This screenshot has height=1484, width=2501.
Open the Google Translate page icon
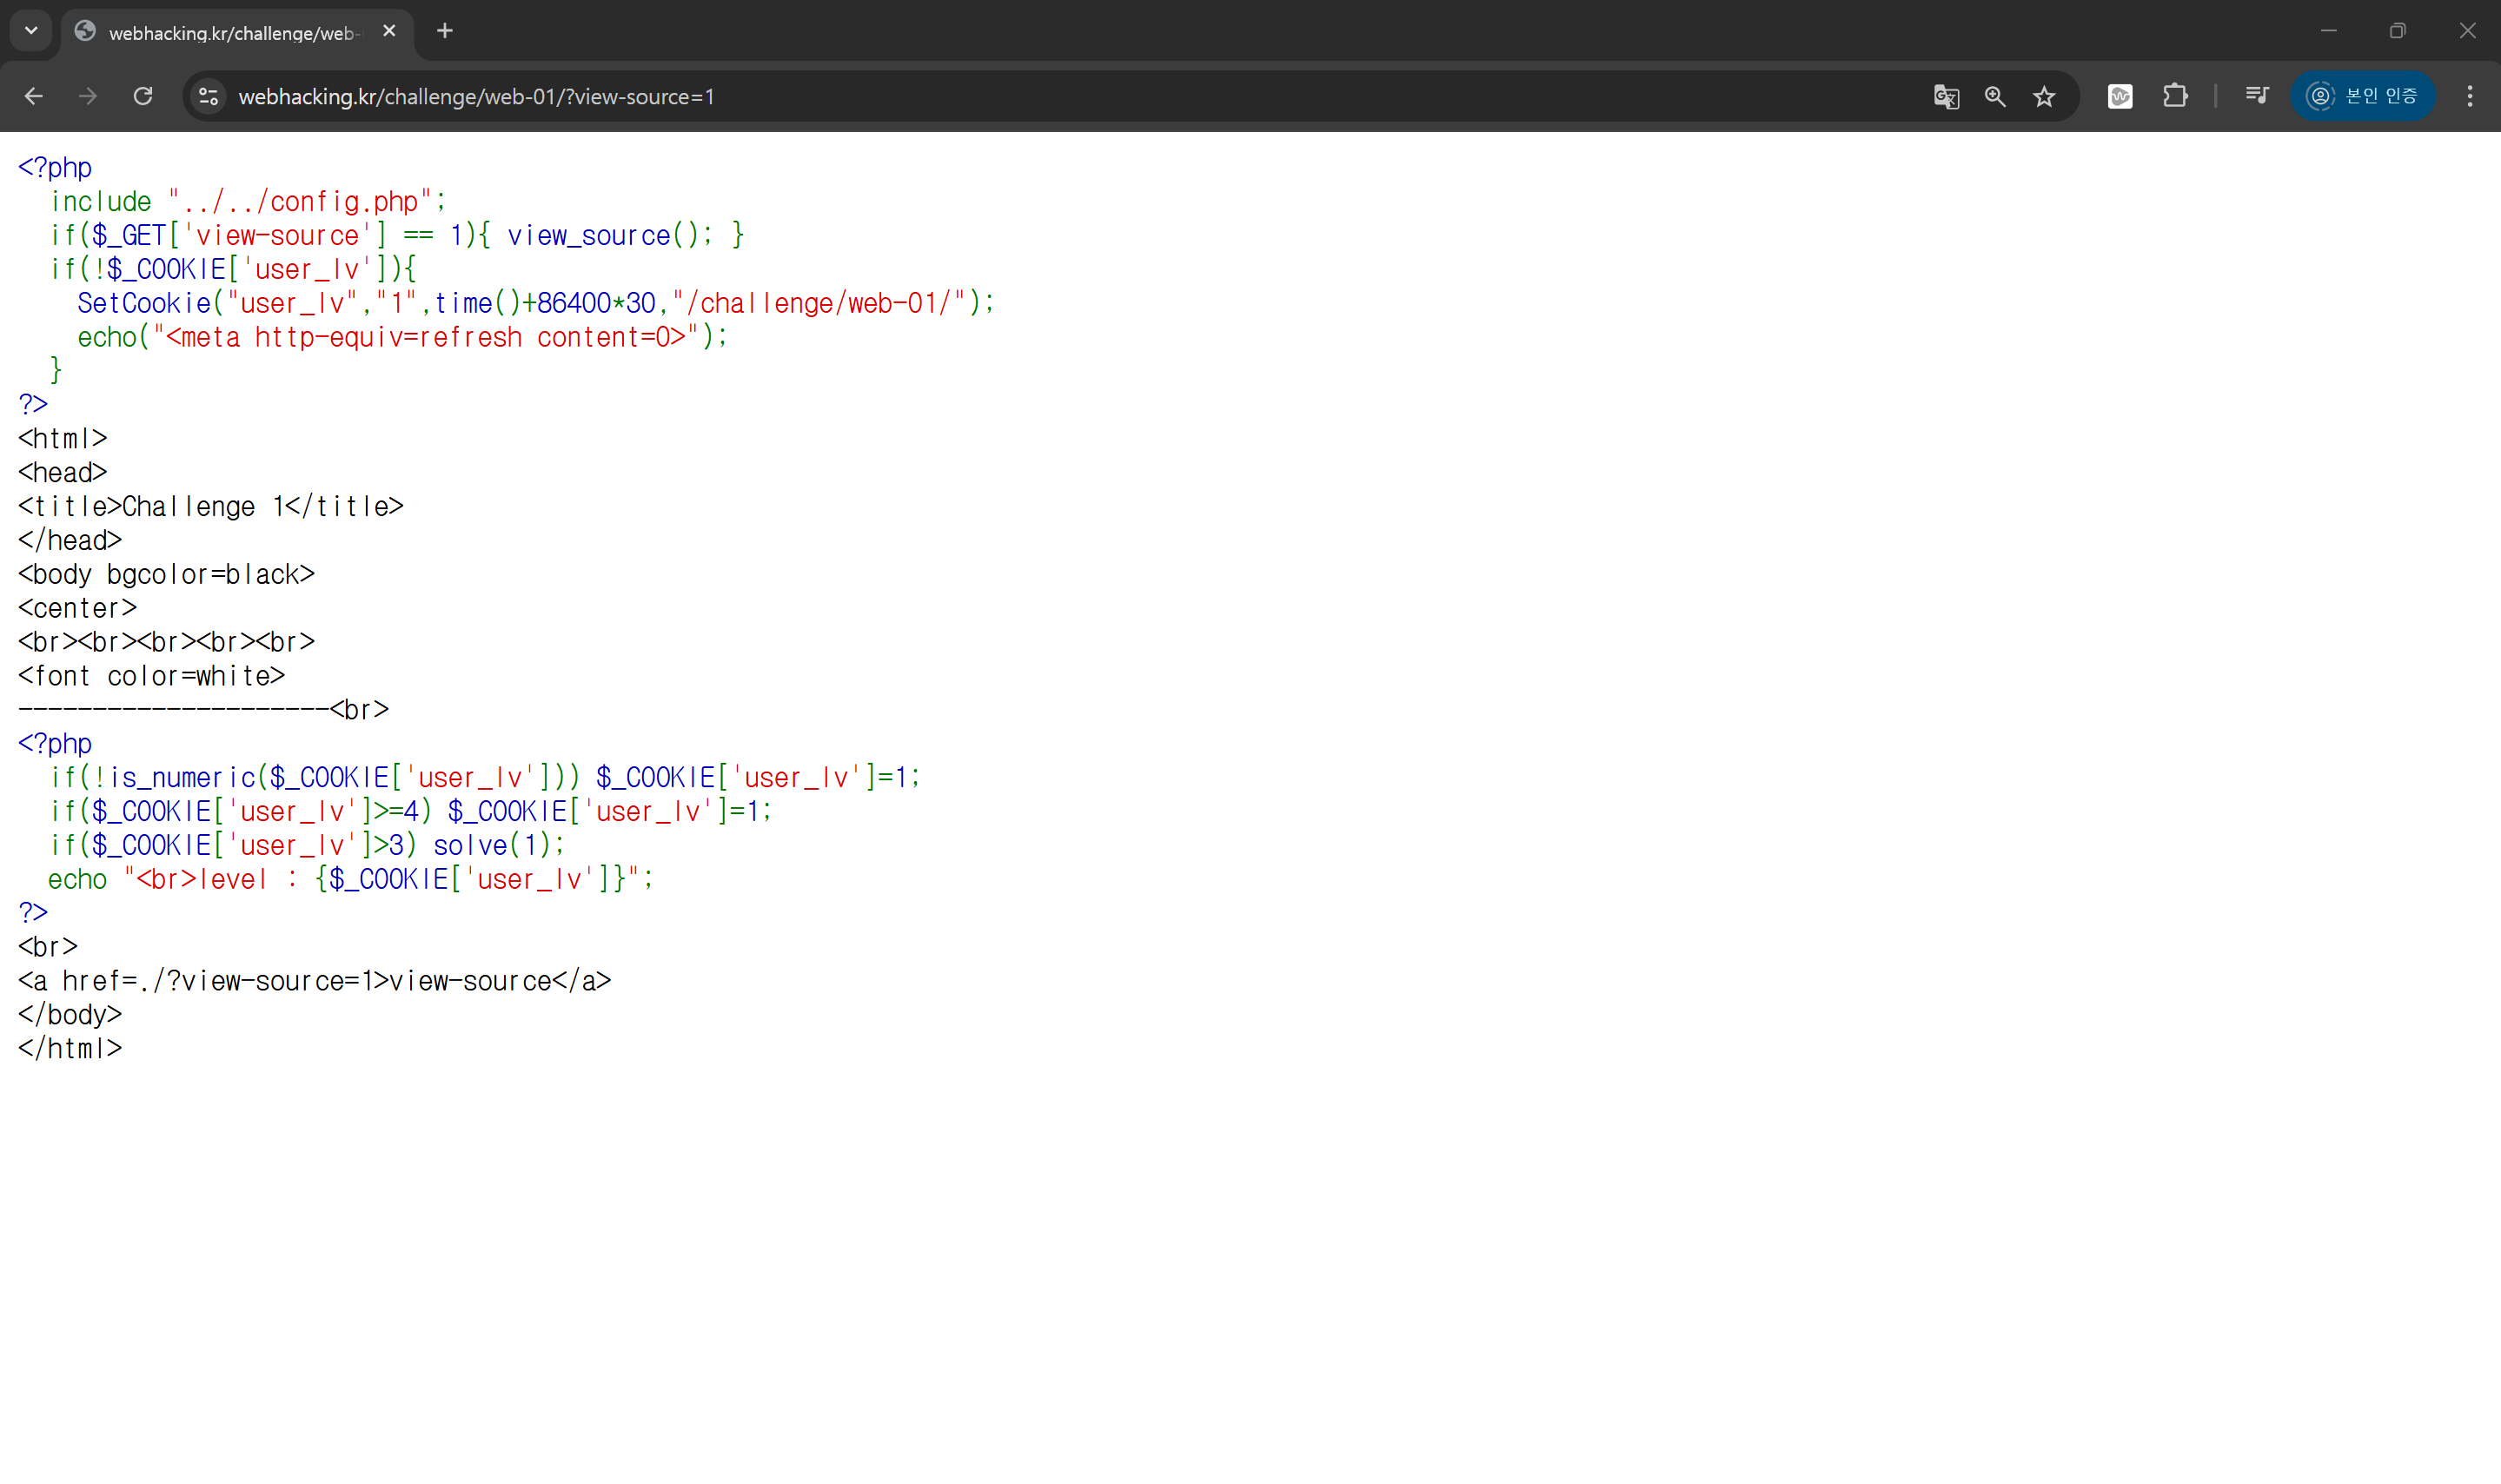1946,97
